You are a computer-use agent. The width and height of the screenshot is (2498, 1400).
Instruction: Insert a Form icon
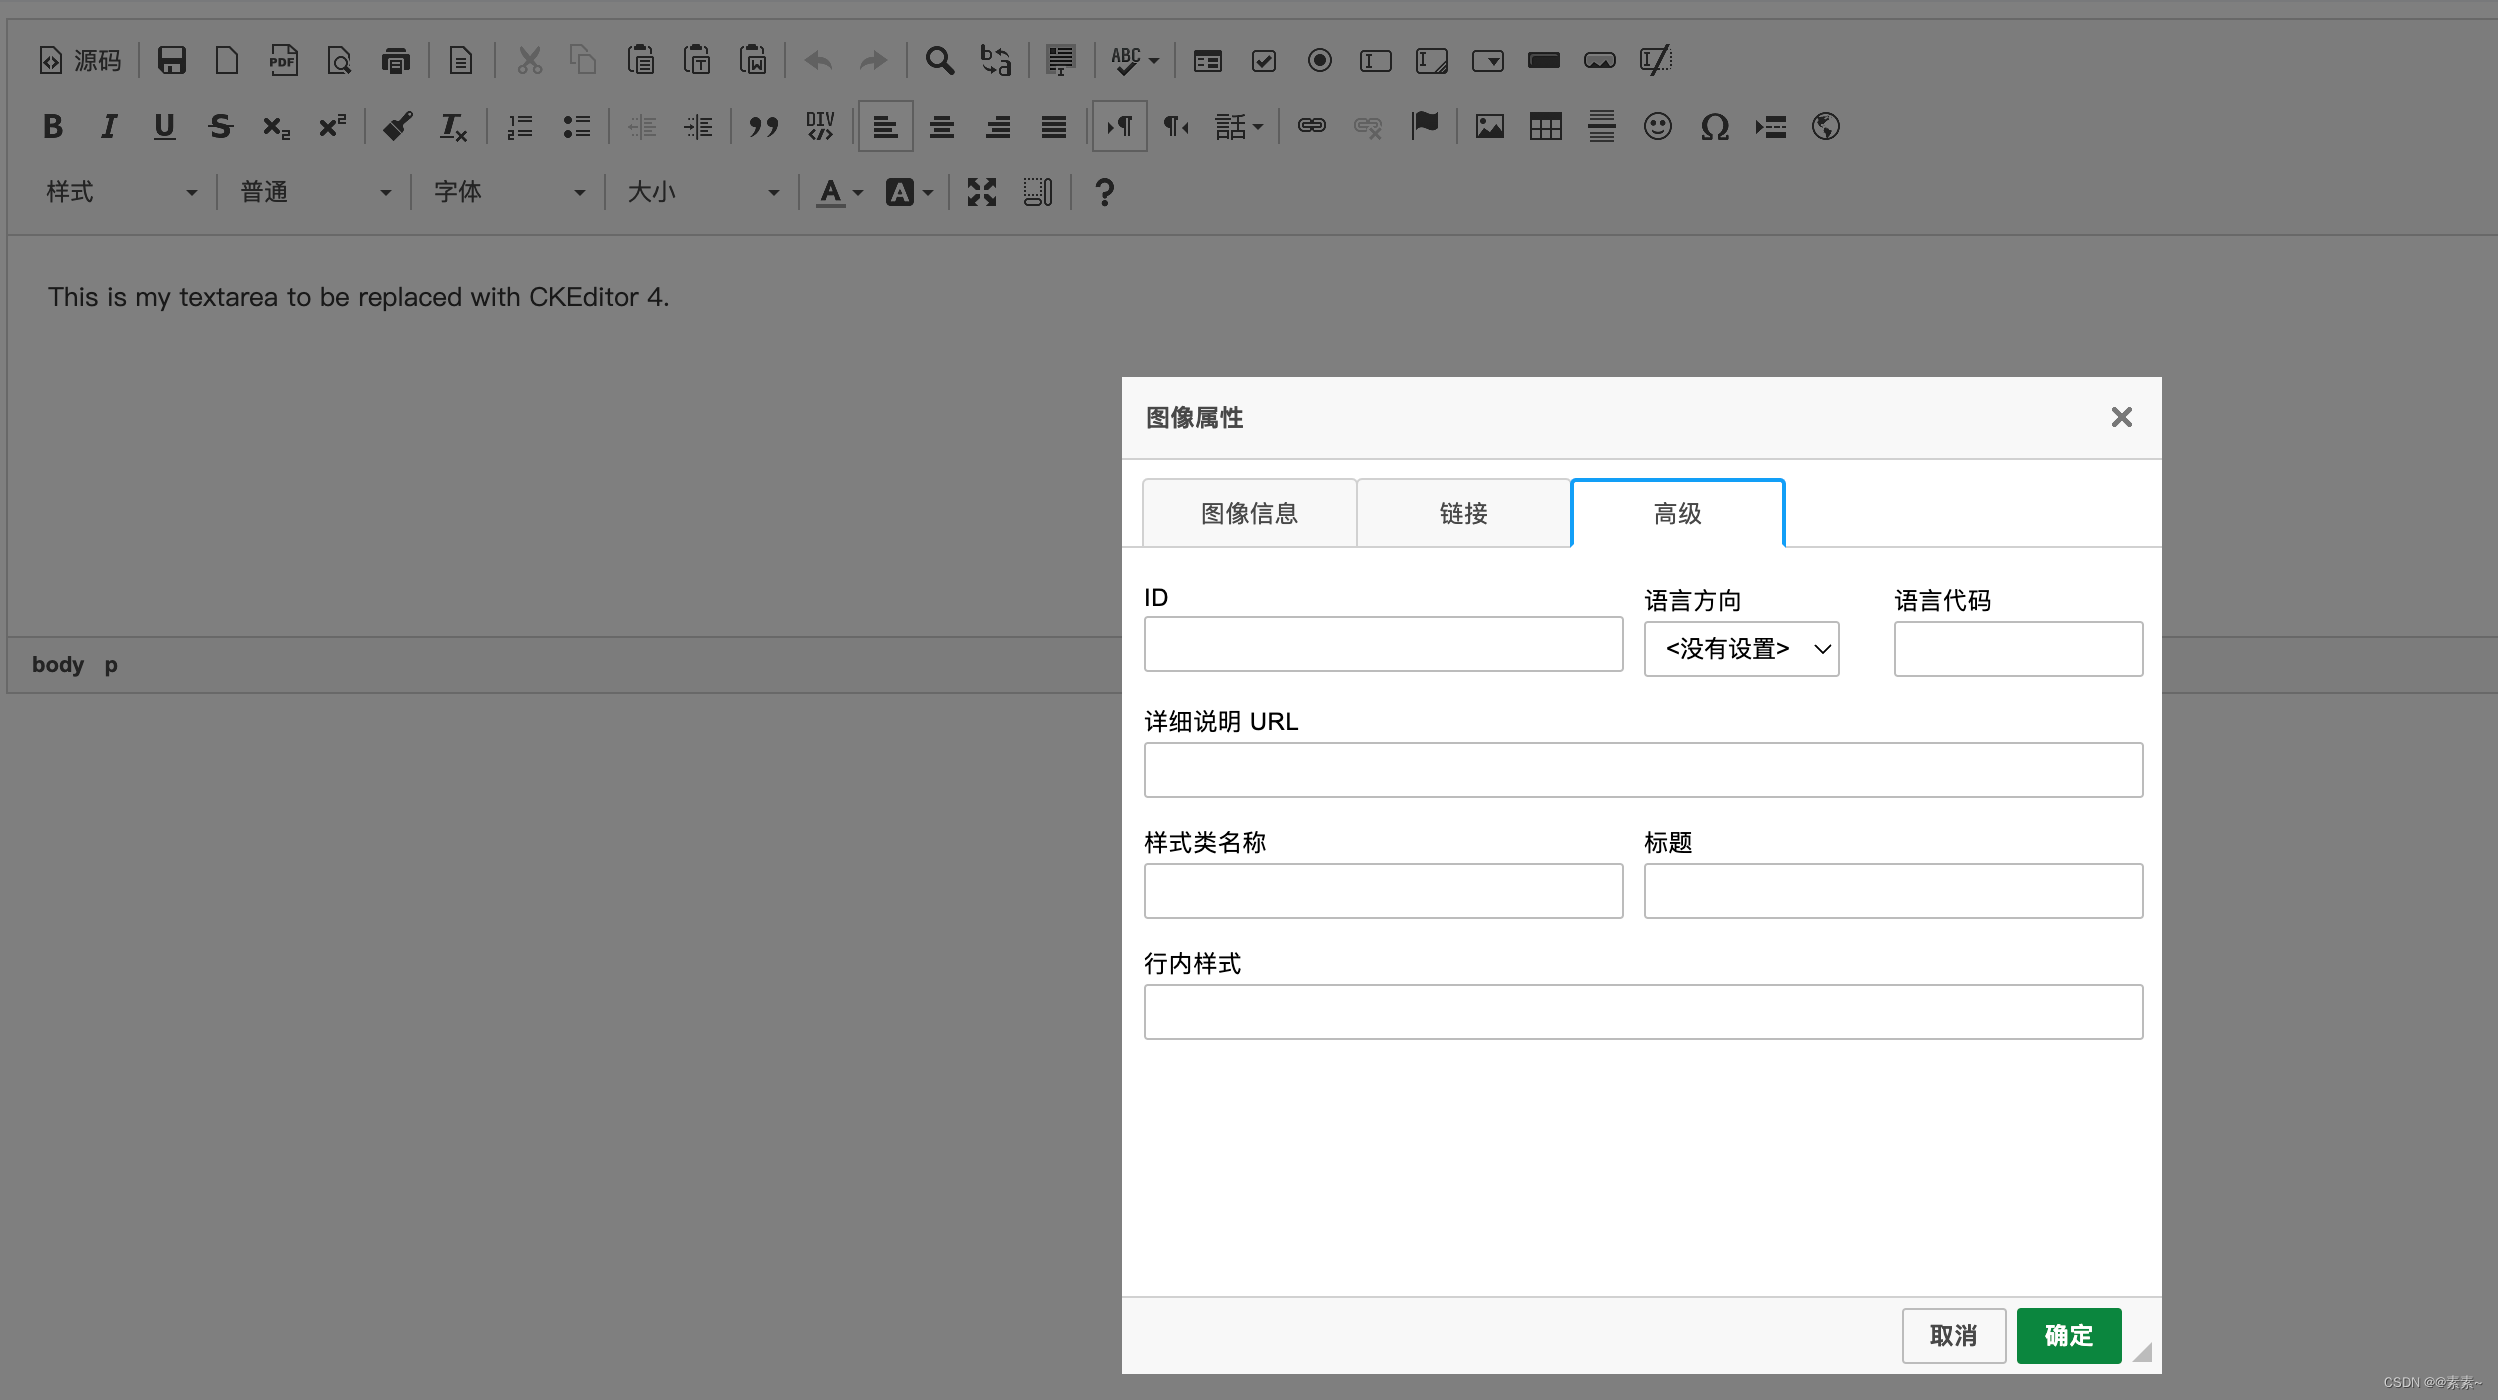(x=1208, y=61)
